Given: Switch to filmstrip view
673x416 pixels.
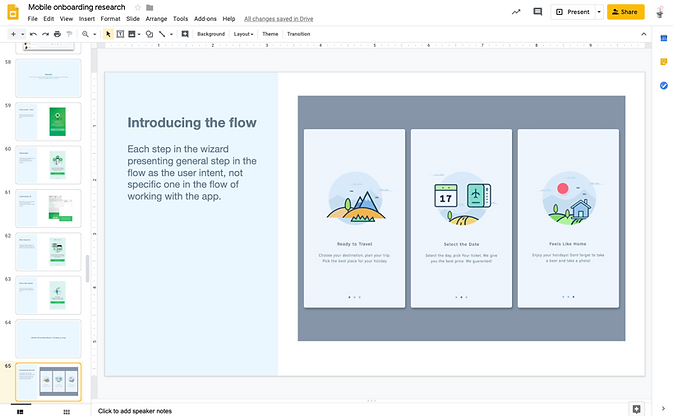Looking at the screenshot, I should pyautogui.click(x=20, y=412).
